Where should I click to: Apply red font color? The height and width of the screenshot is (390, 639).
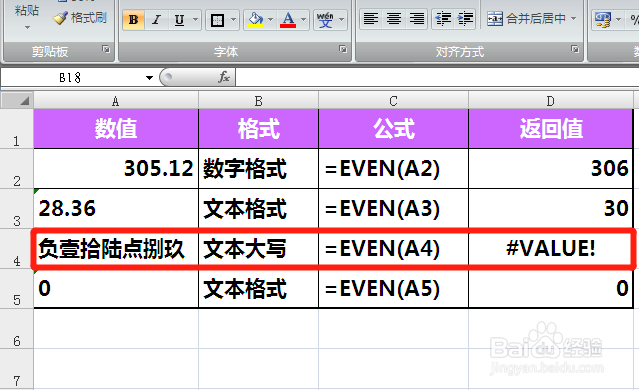[288, 20]
